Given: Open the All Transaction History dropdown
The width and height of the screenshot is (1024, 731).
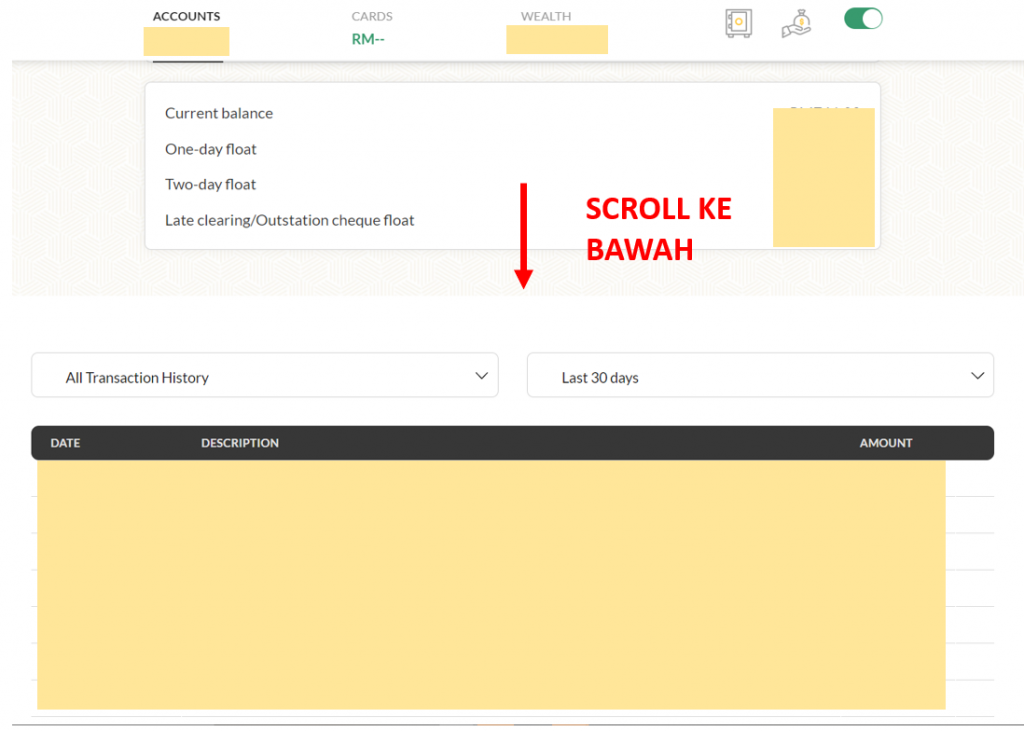Looking at the screenshot, I should pos(265,375).
